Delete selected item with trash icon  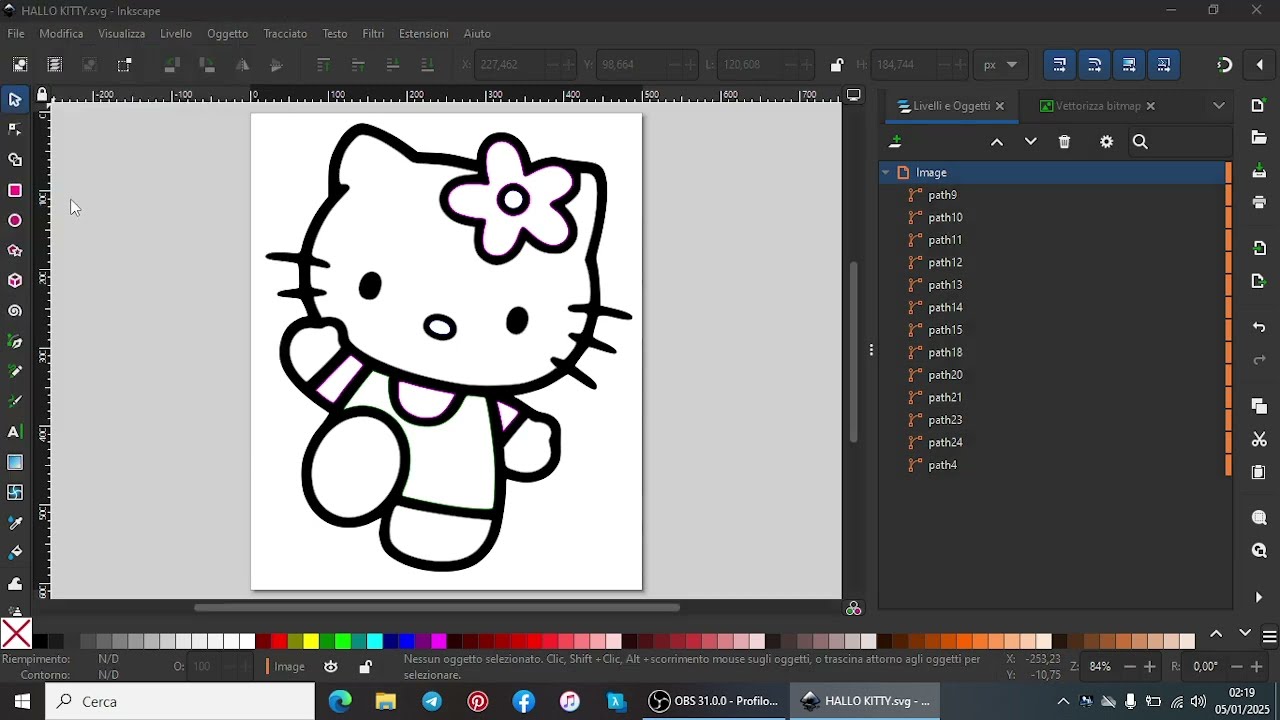pos(1064,142)
